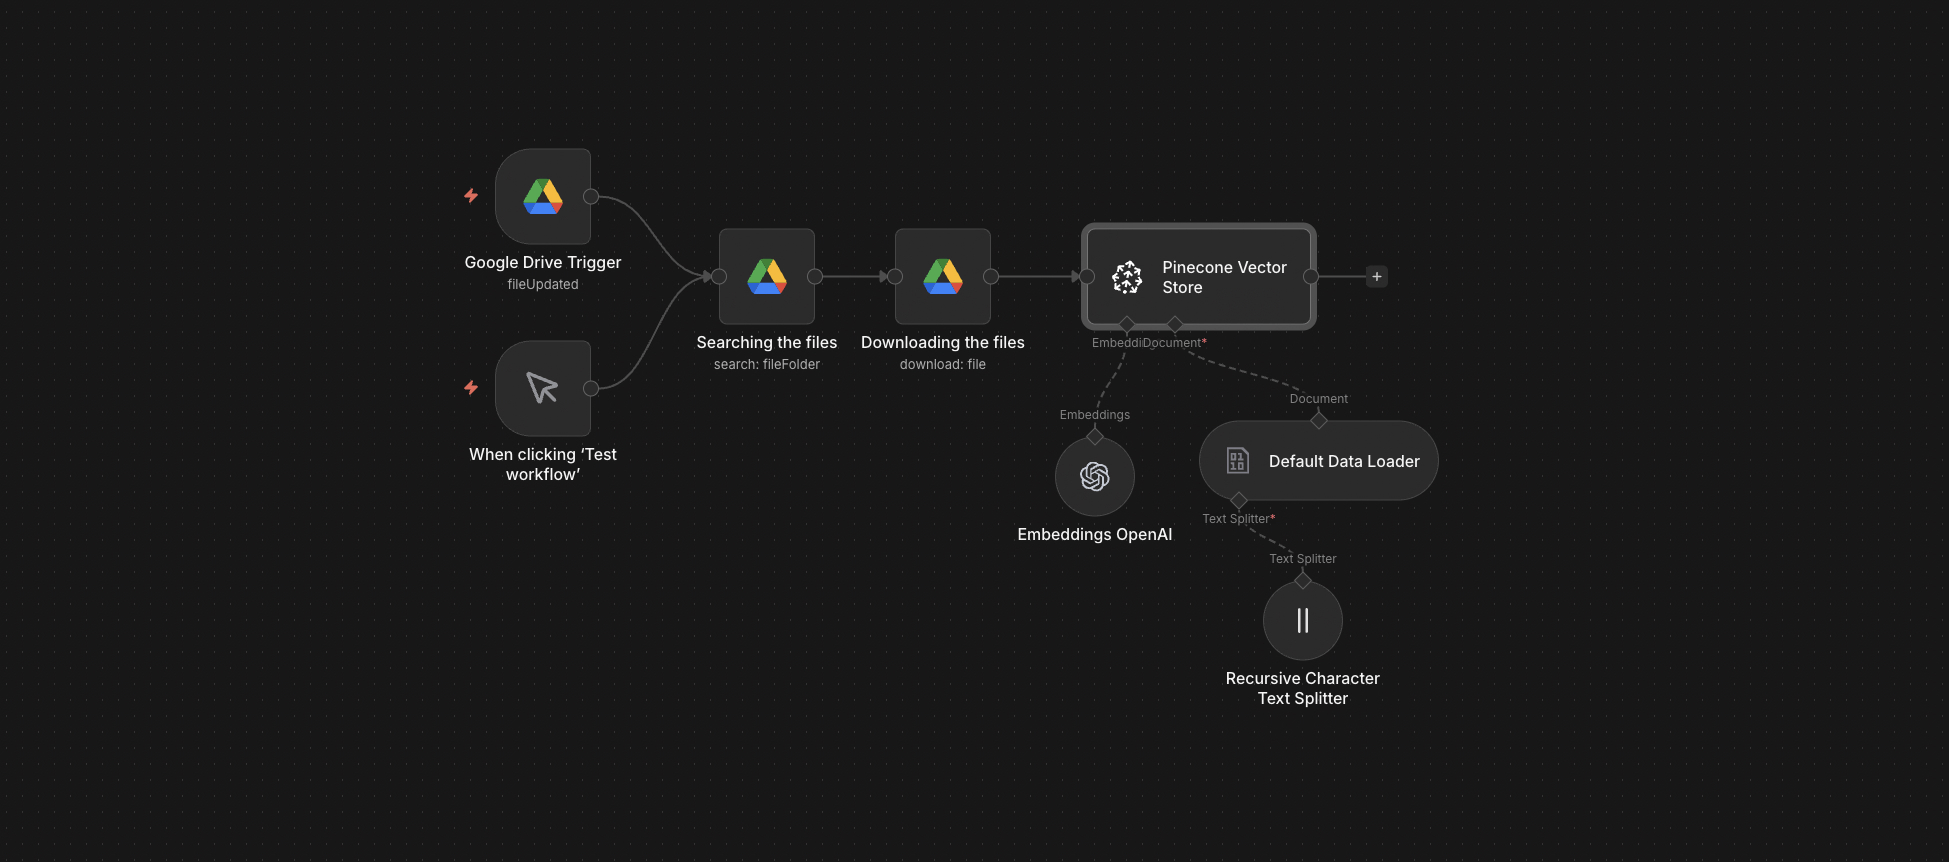The image size is (1949, 862).
Task: Click the 'Text Splitter' label above splitter node
Action: (x=1303, y=559)
